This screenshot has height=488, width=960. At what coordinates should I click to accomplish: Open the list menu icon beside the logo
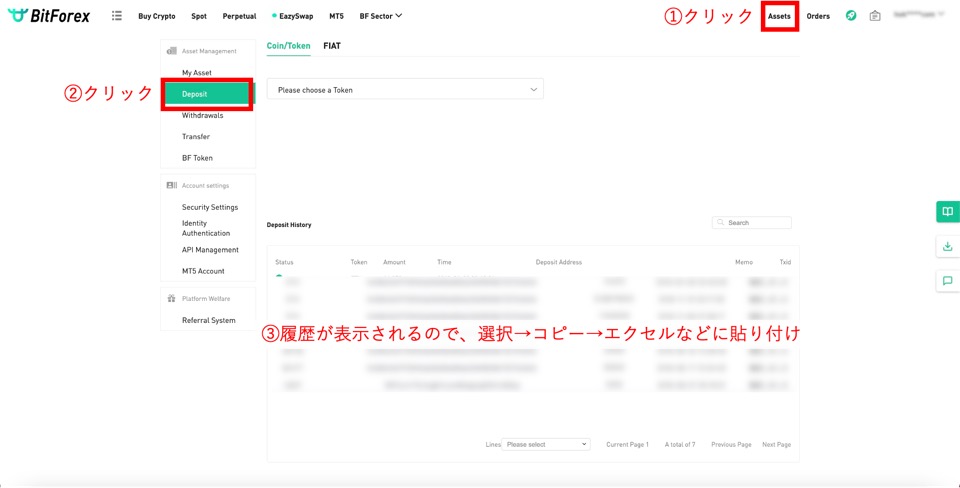[117, 16]
